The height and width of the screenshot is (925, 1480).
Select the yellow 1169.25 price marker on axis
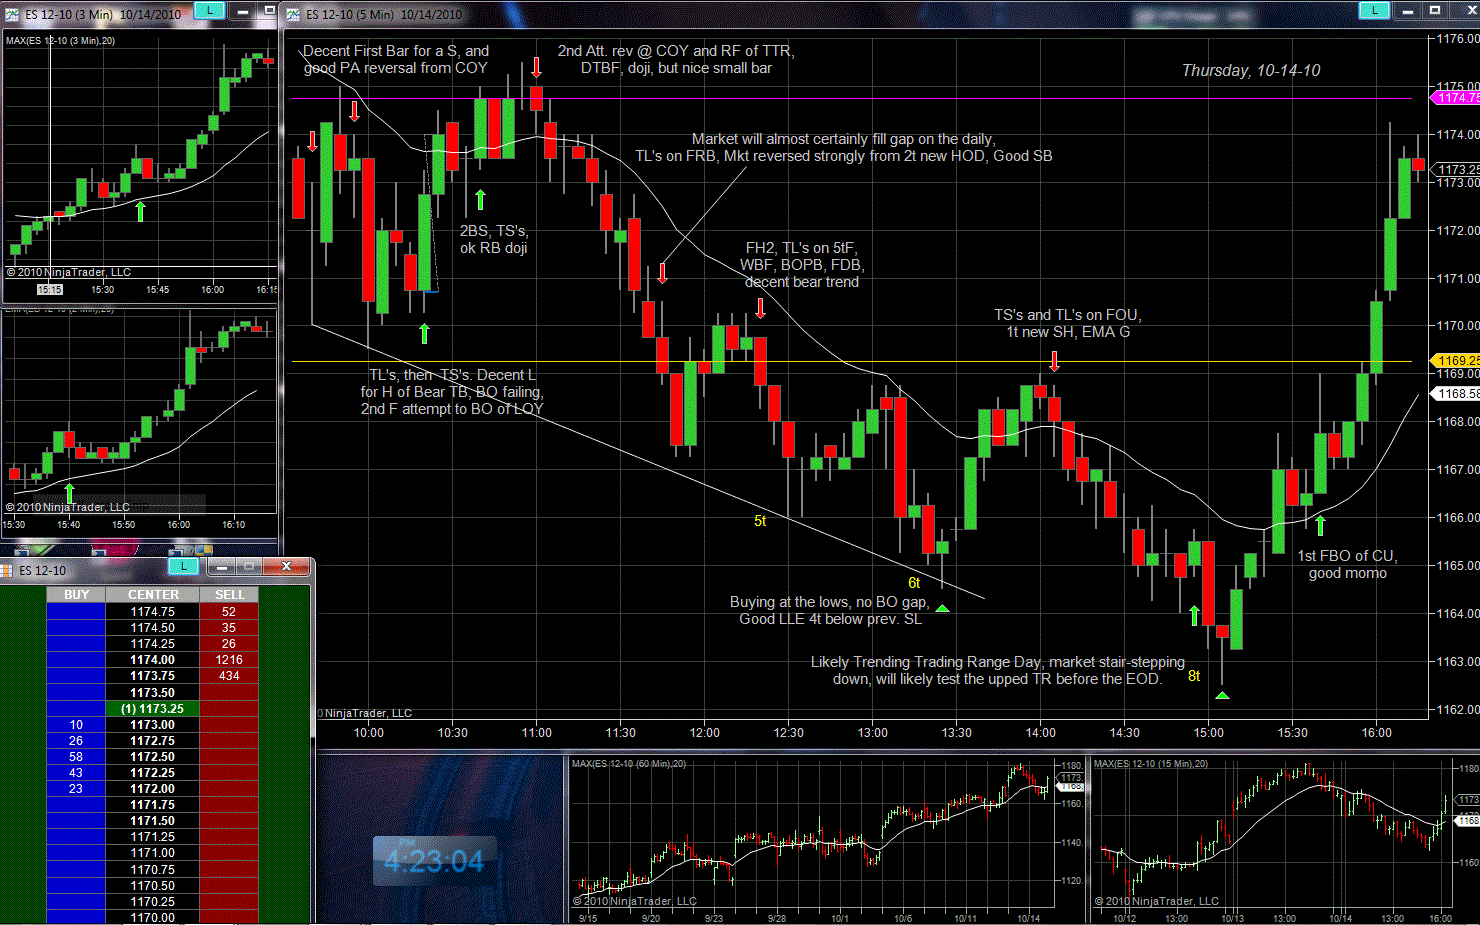(1457, 360)
